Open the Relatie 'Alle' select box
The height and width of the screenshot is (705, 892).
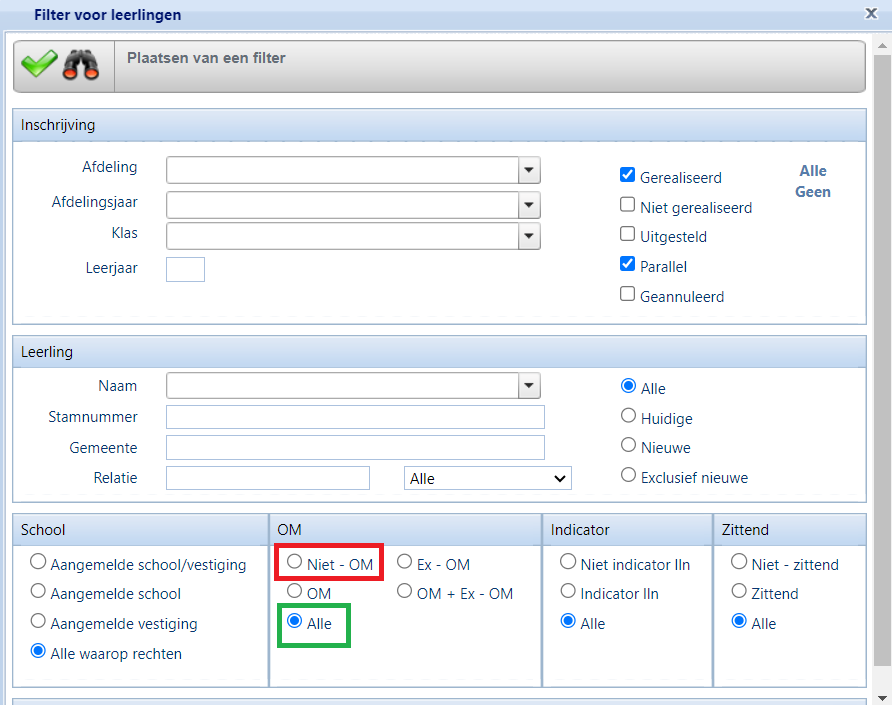[487, 478]
